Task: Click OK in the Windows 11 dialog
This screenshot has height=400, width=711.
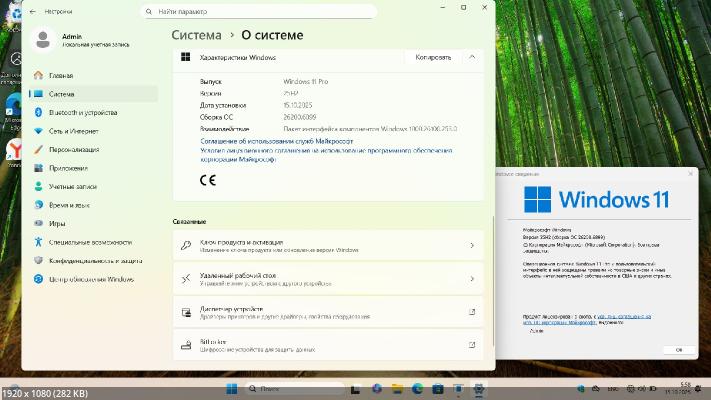Action: pyautogui.click(x=679, y=349)
